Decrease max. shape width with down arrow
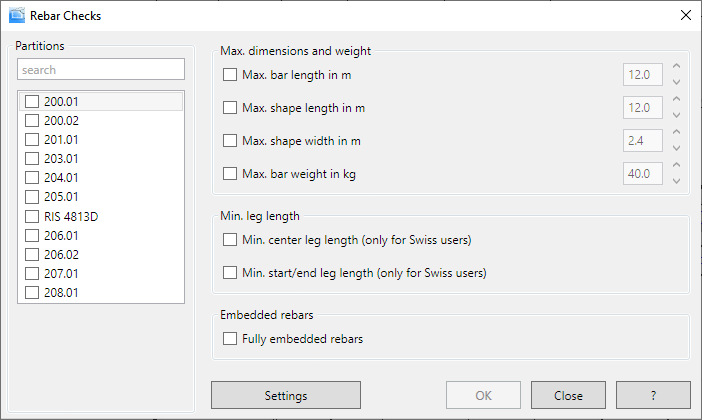Viewport: 702px width, 420px height. coord(677,148)
